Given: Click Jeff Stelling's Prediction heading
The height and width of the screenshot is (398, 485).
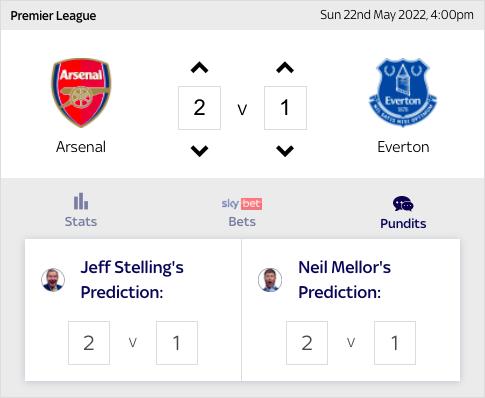Looking at the screenshot, I should point(132,280).
